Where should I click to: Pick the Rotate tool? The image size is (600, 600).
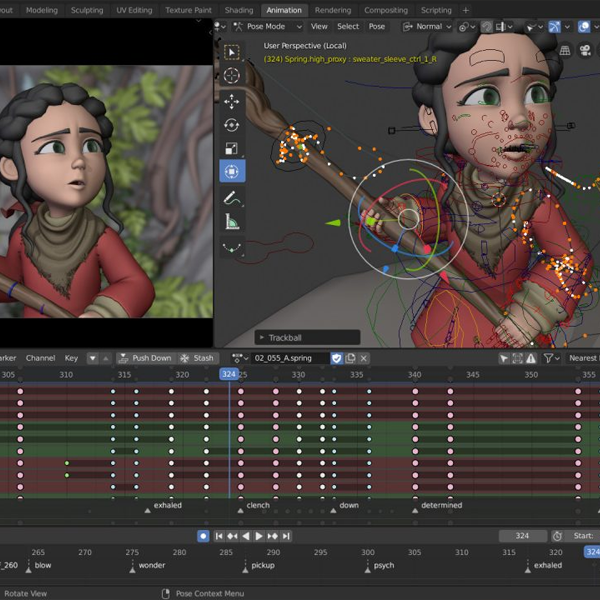232,125
